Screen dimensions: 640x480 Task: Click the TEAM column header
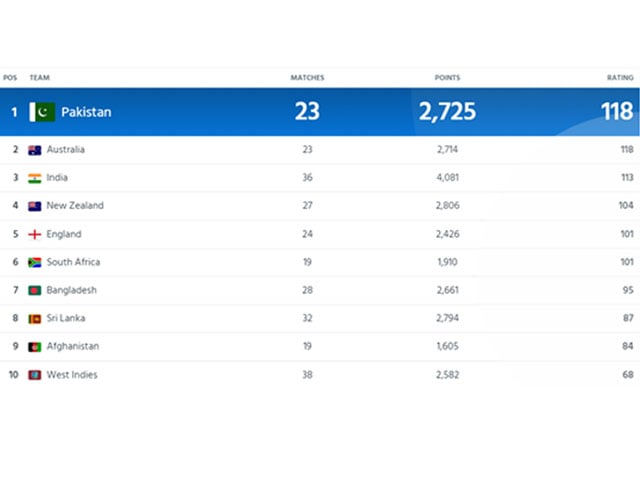point(40,78)
